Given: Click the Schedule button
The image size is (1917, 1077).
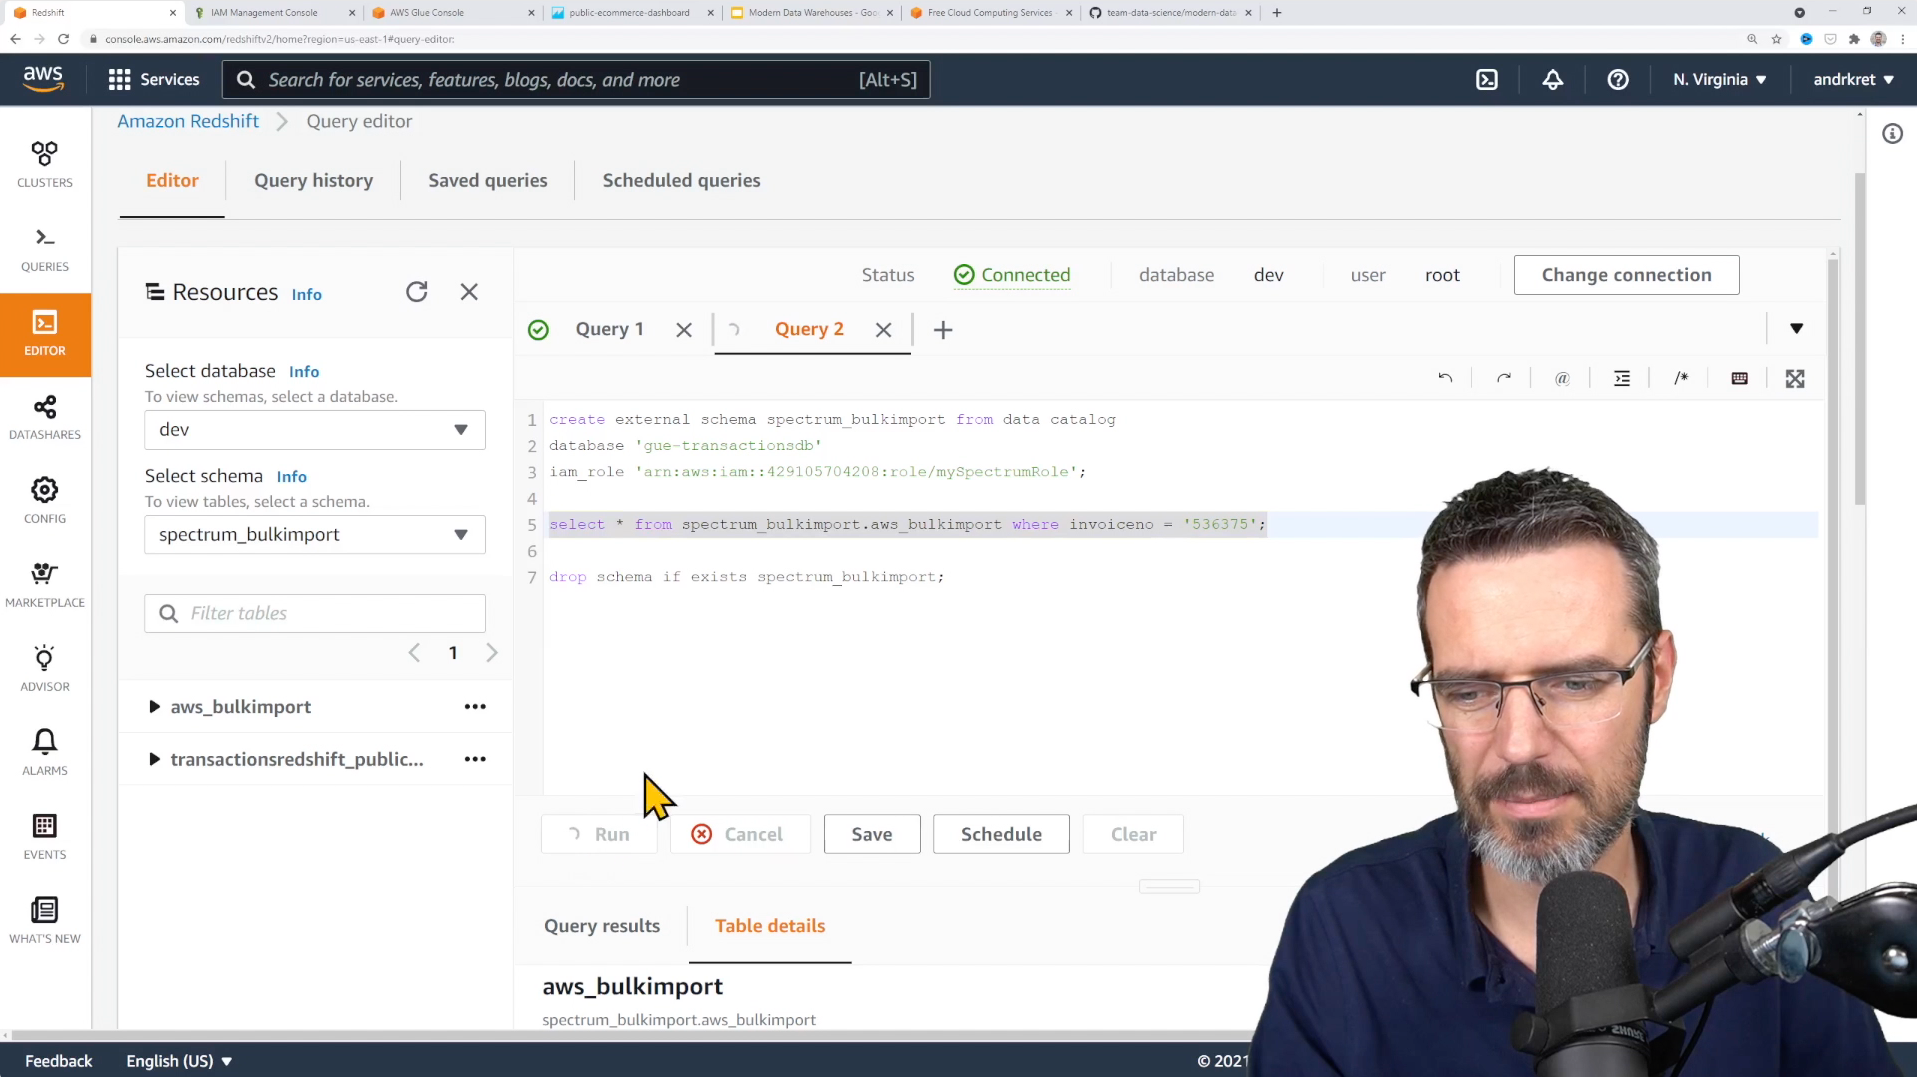Looking at the screenshot, I should (x=1001, y=835).
